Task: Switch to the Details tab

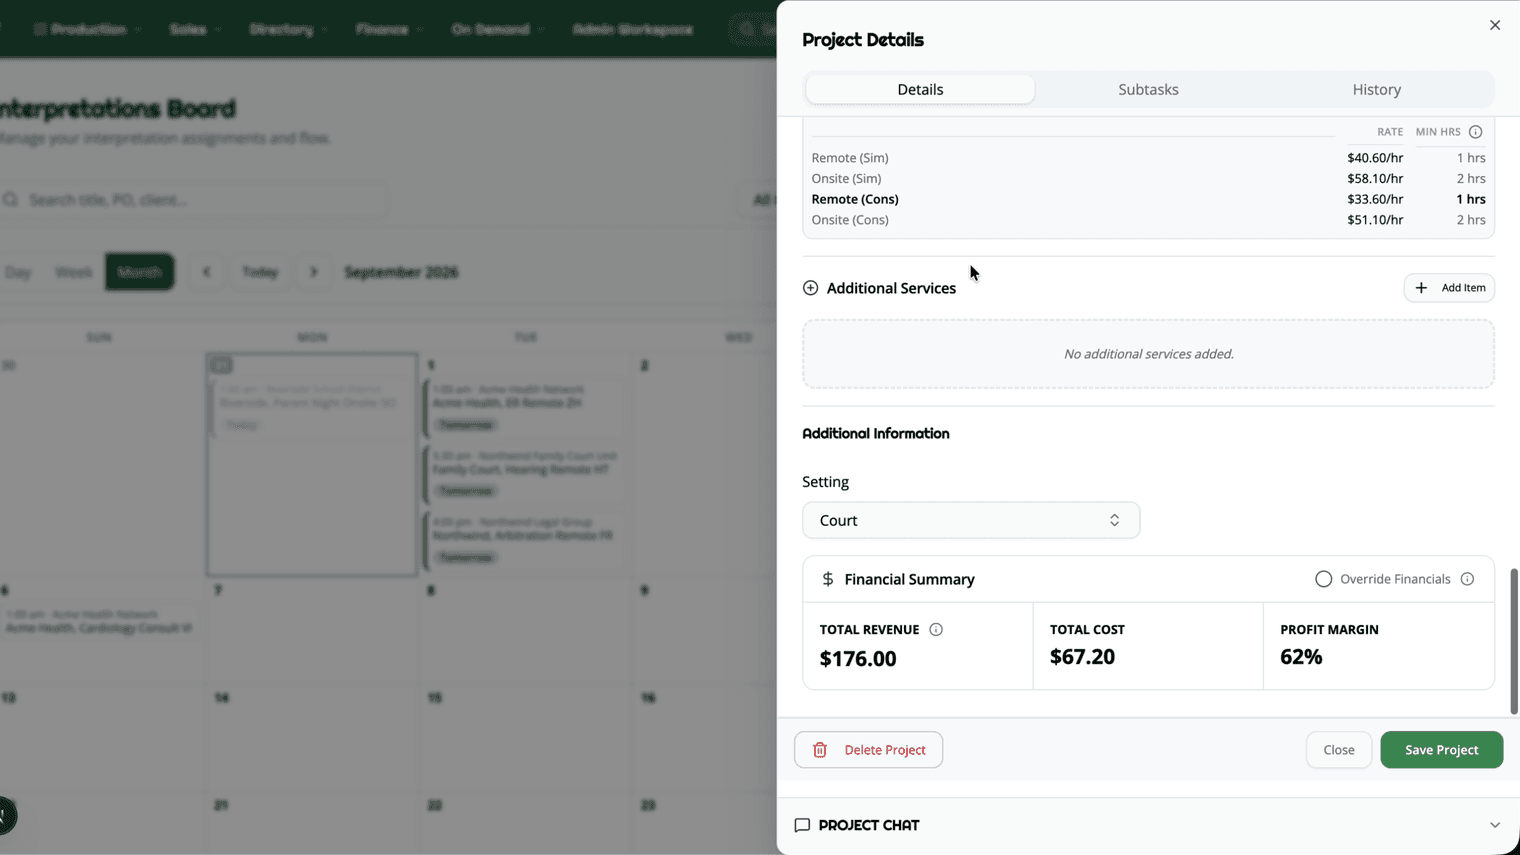Action: 920,89
